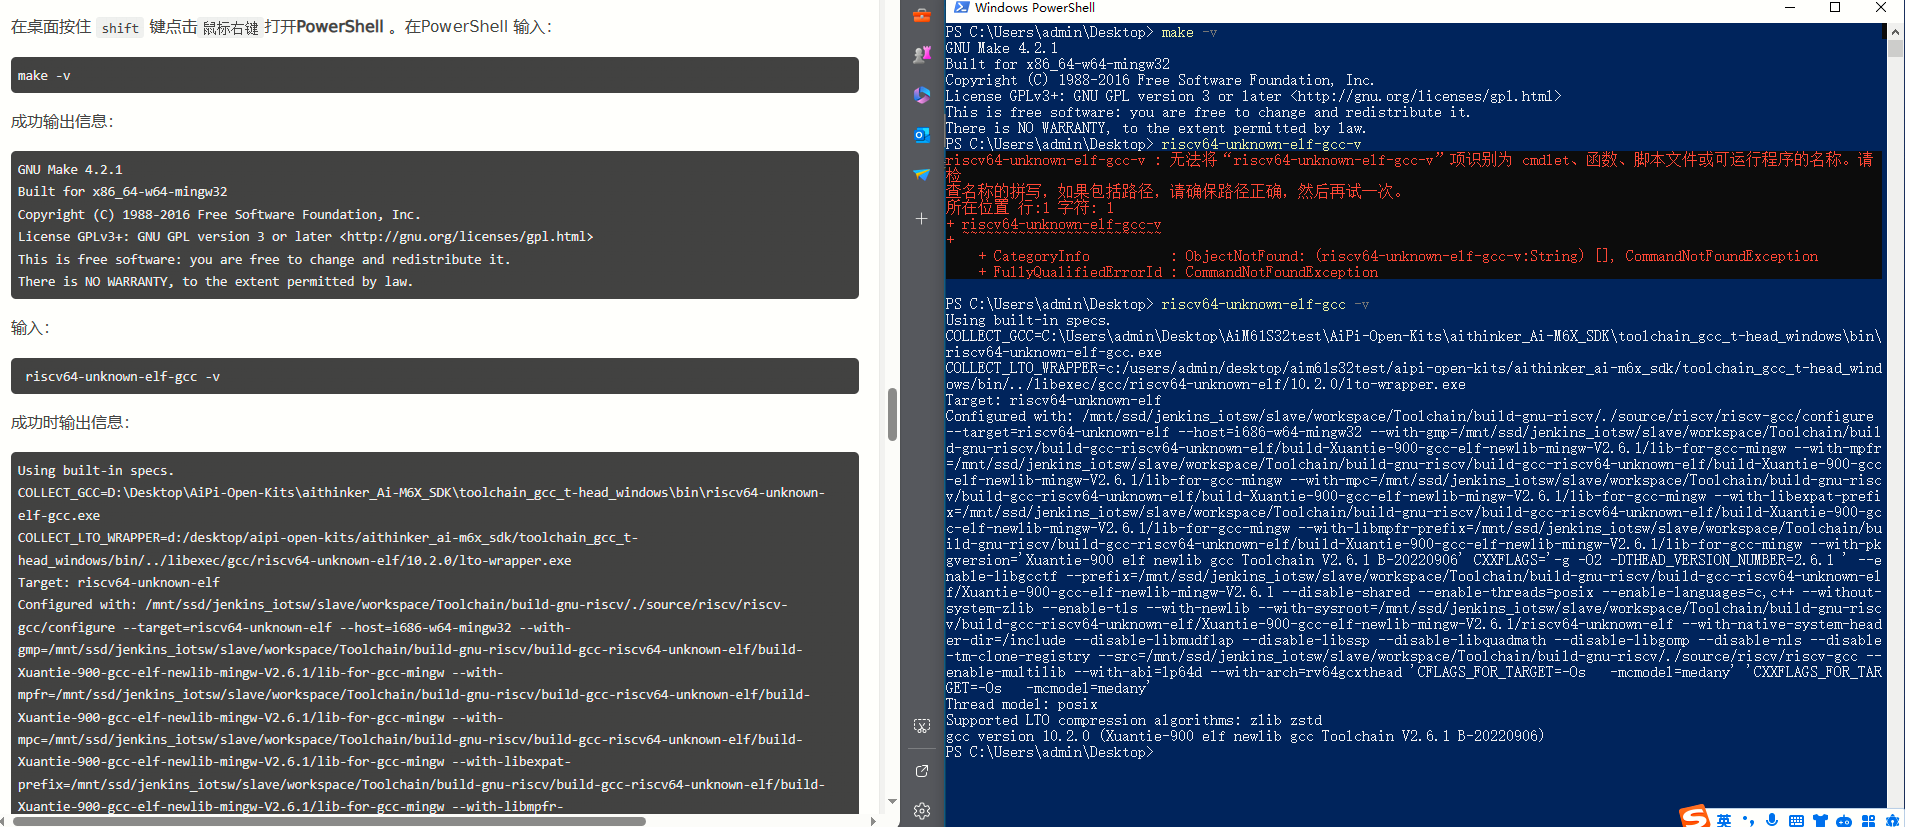This screenshot has height=827, width=1905.
Task: Click 'Built for x86_64-w64-mingw32' in document
Action: tap(122, 191)
